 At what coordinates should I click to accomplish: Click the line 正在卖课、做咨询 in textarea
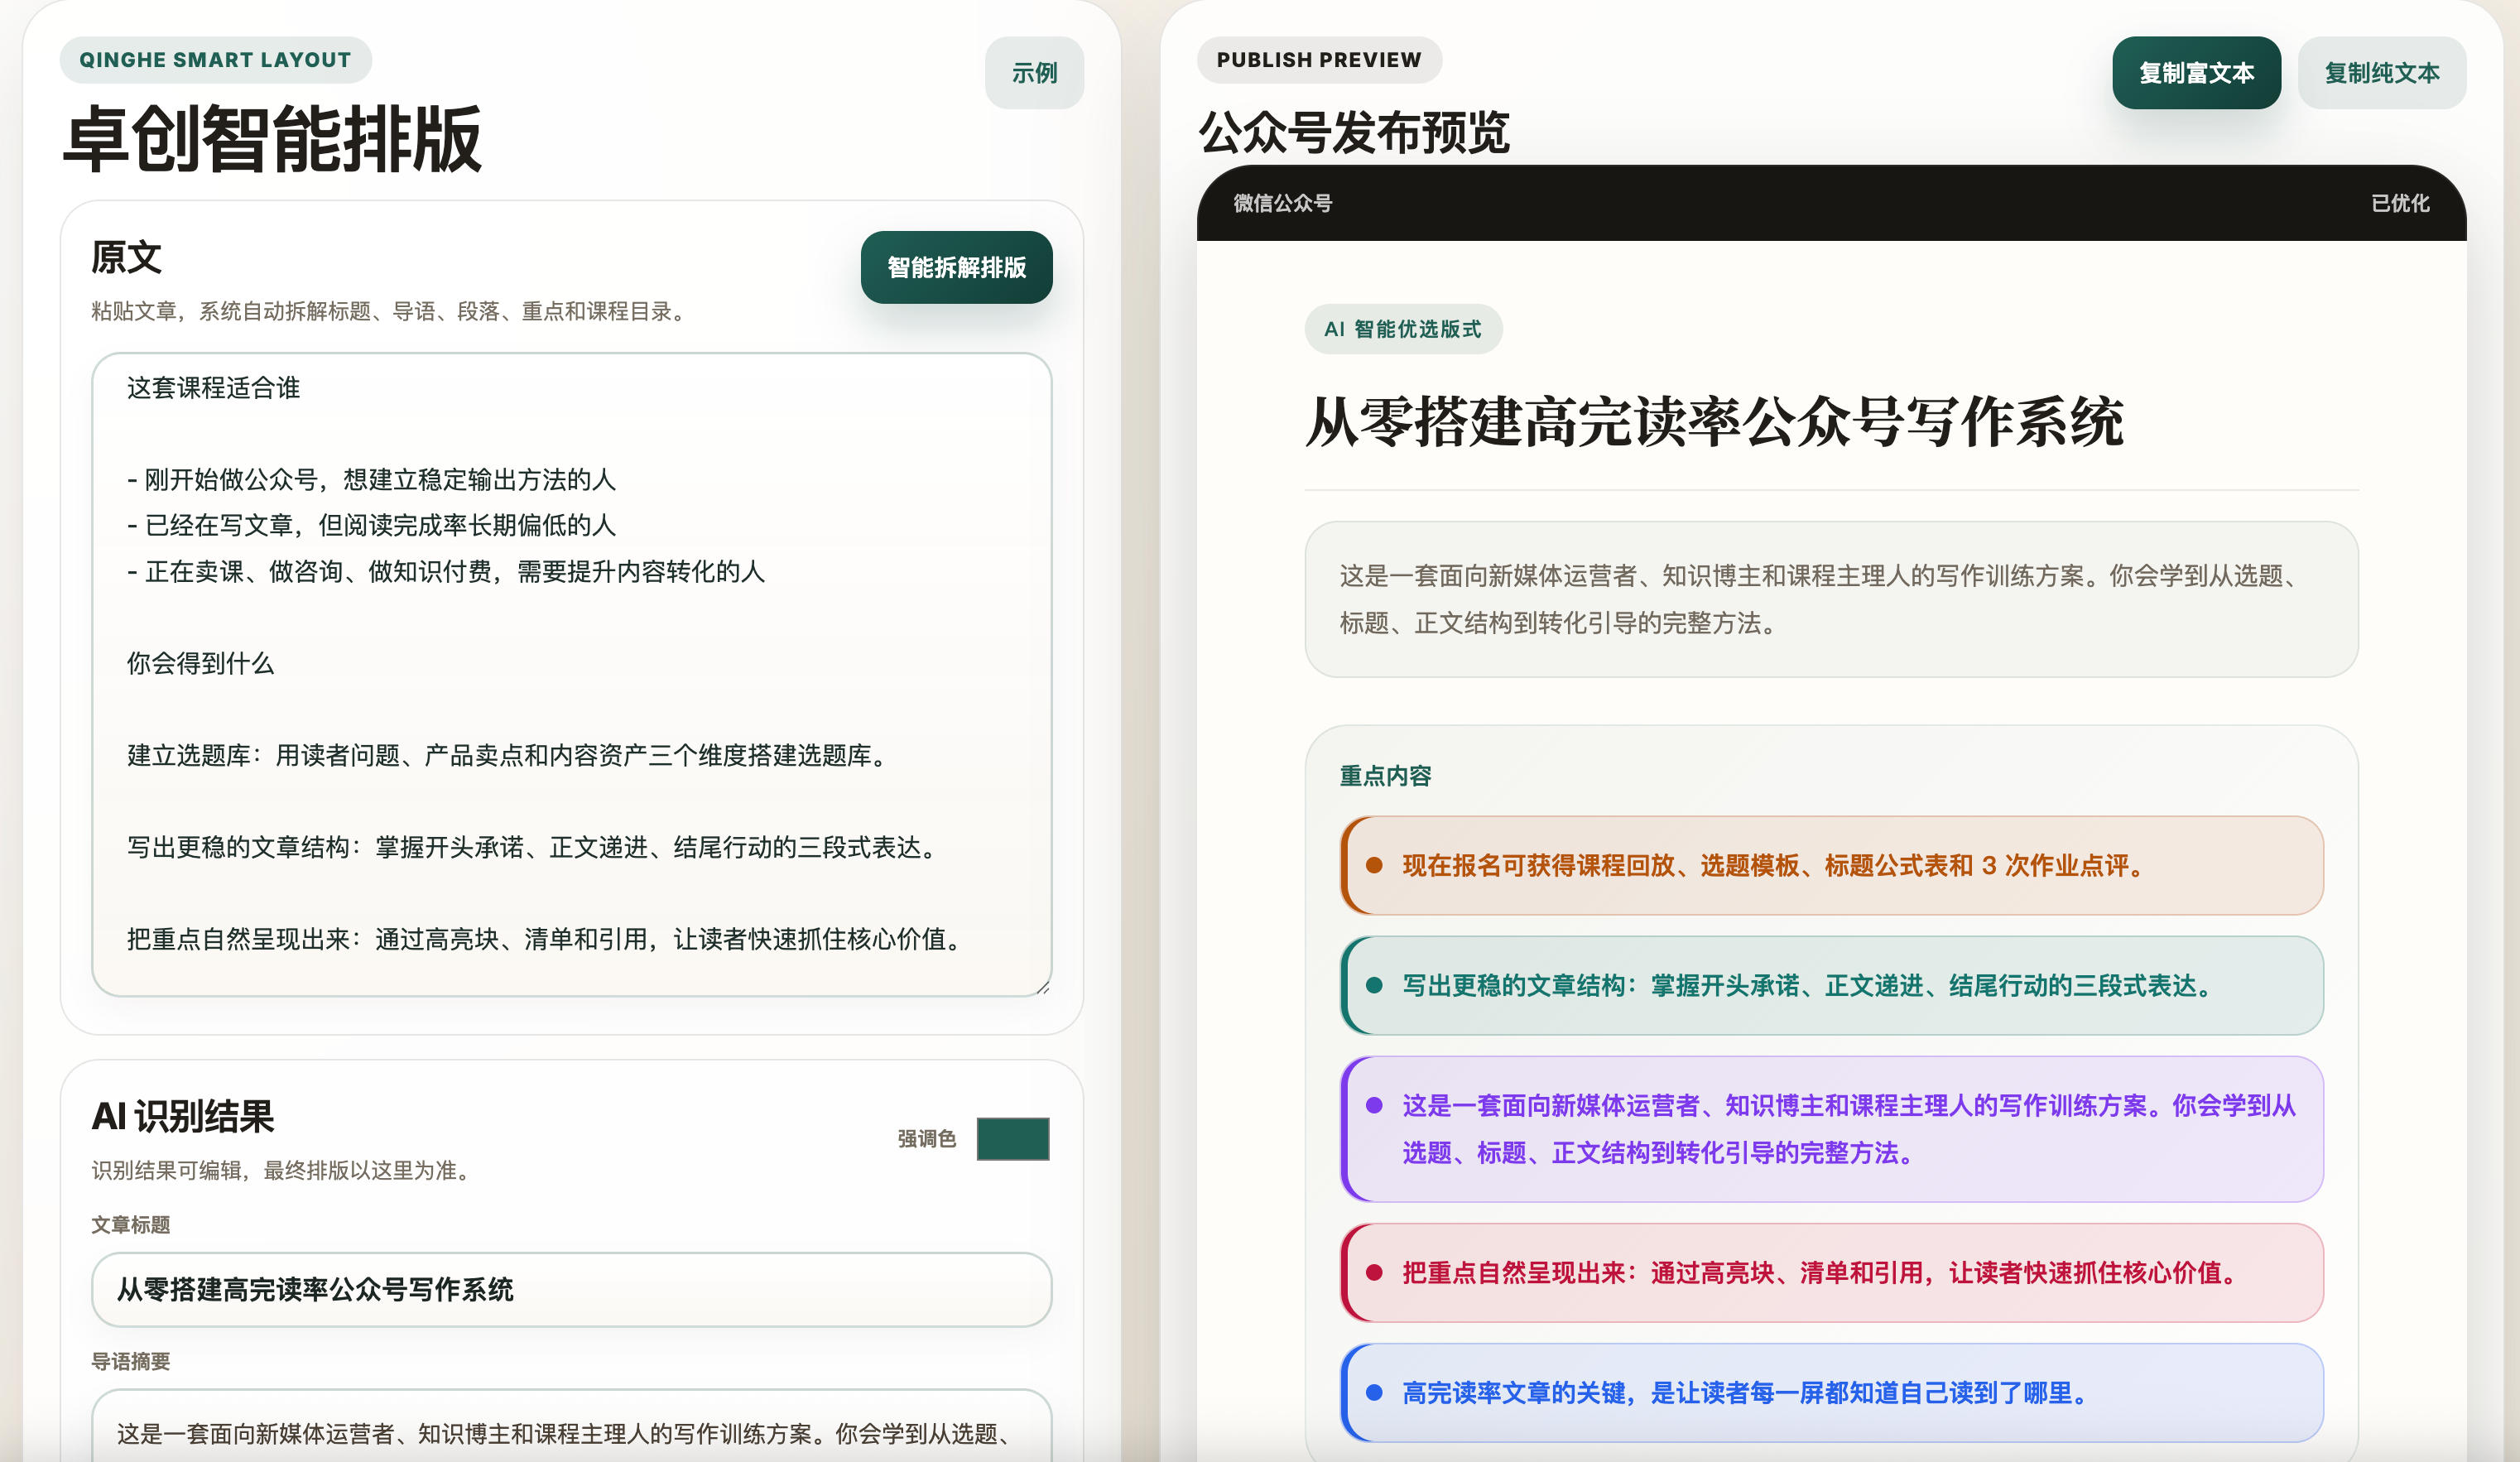tap(446, 571)
